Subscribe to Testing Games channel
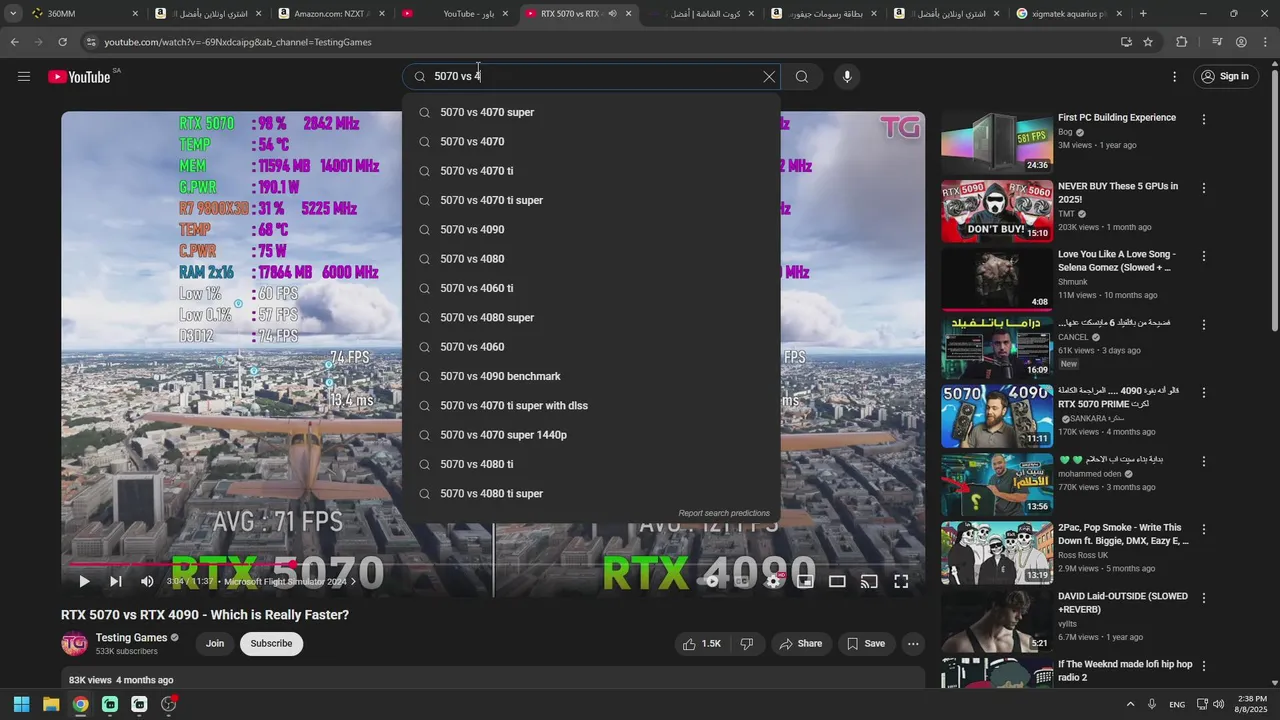The image size is (1280, 720). tap(271, 644)
